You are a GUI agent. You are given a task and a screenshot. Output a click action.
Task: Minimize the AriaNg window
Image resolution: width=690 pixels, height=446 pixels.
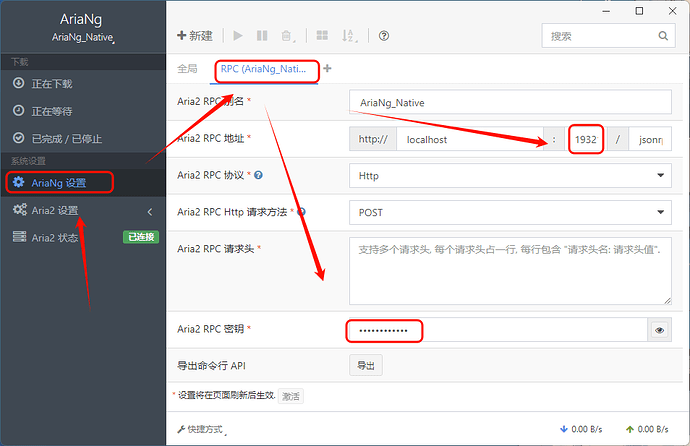point(606,11)
